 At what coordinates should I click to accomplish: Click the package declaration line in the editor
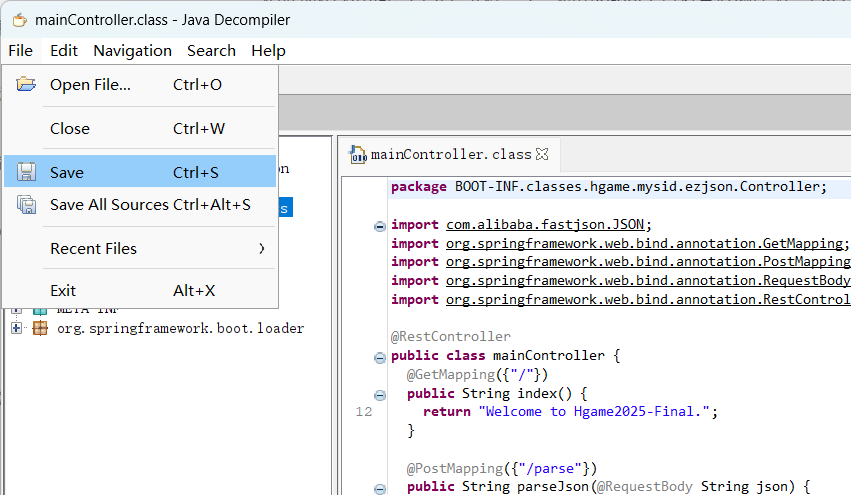tap(609, 187)
